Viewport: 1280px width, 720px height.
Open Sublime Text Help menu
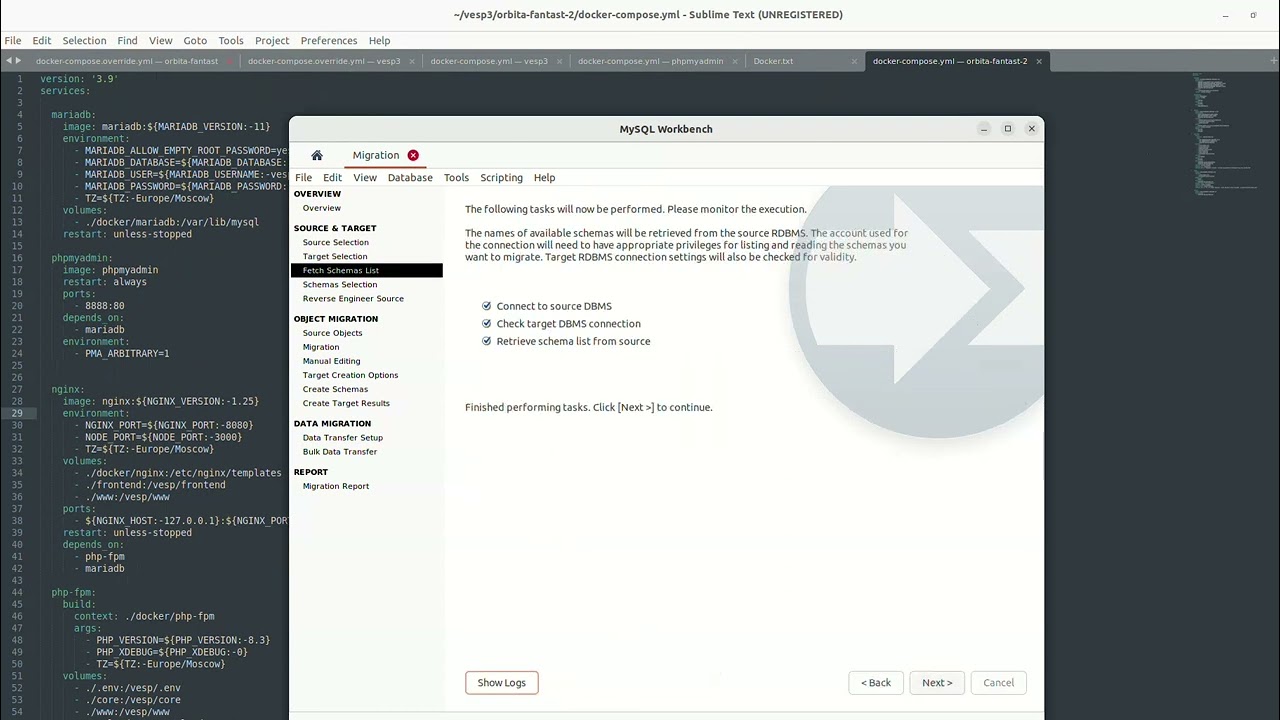(x=379, y=41)
